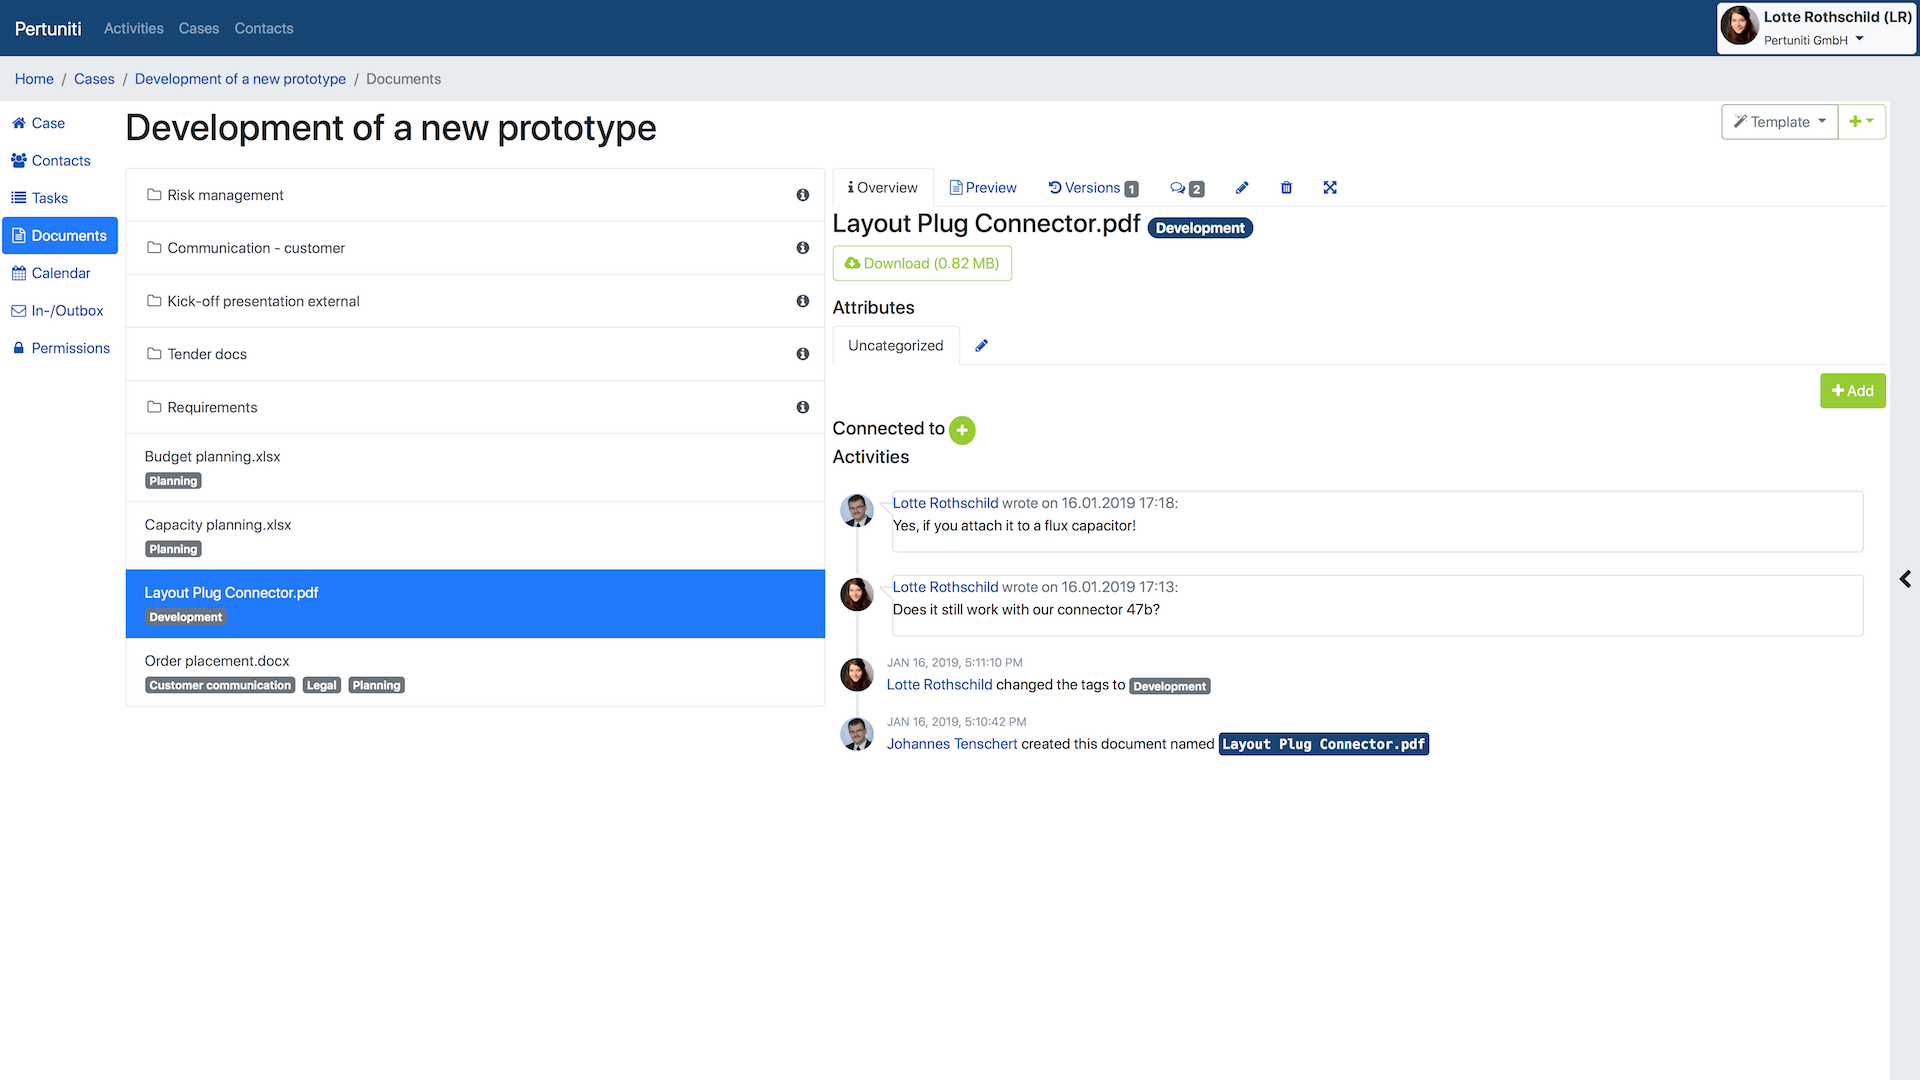Click Cases breadcrumb link
This screenshot has height=1080, width=1920.
click(x=94, y=79)
